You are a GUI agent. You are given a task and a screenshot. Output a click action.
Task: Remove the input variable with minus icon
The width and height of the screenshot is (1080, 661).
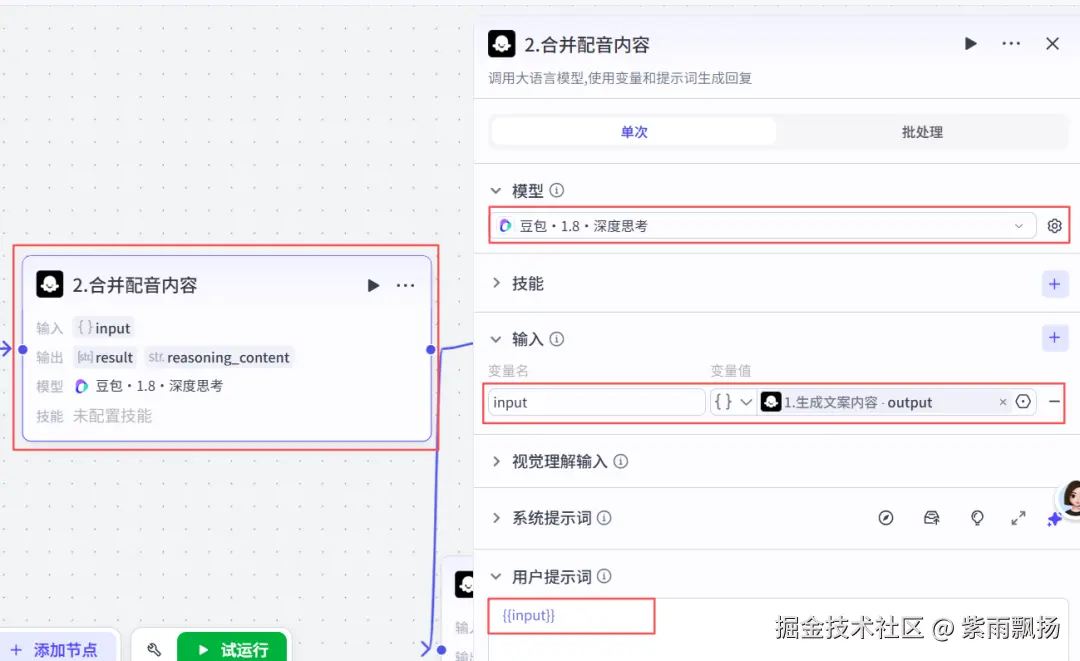pyautogui.click(x=1055, y=401)
